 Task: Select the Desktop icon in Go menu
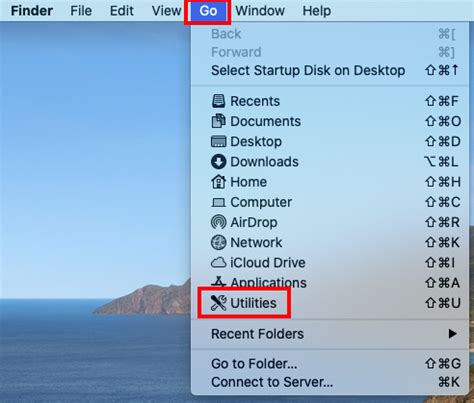coord(219,141)
